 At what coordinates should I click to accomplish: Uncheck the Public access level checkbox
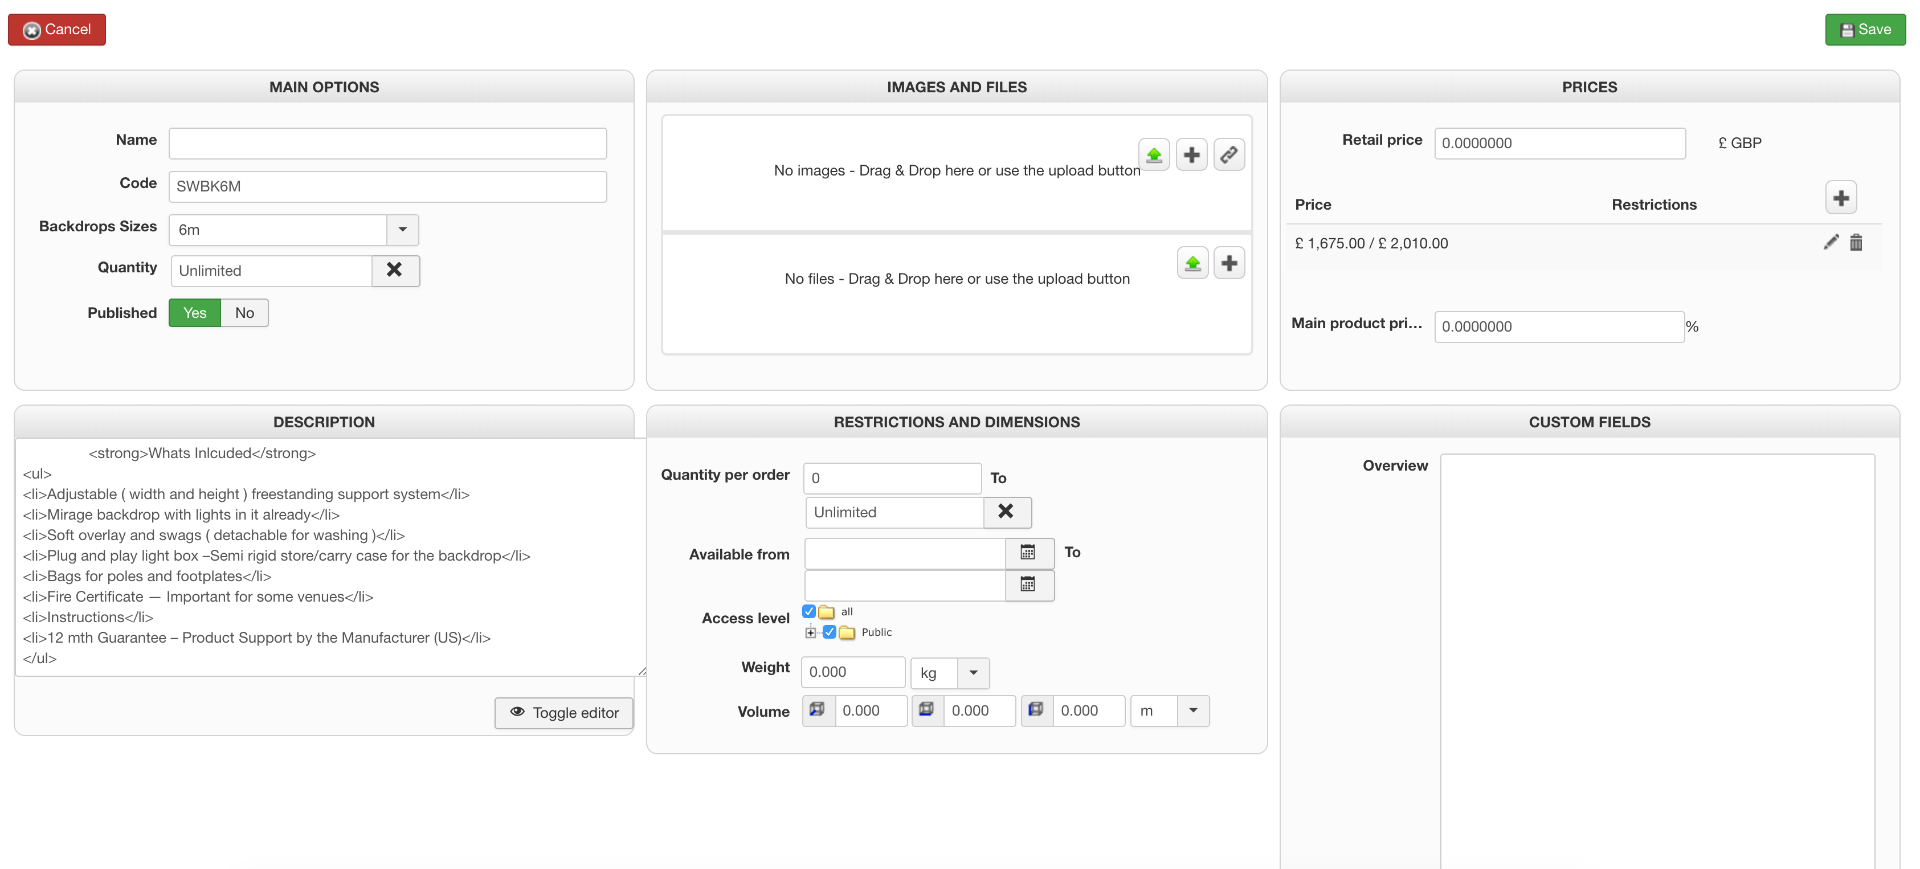pos(829,632)
